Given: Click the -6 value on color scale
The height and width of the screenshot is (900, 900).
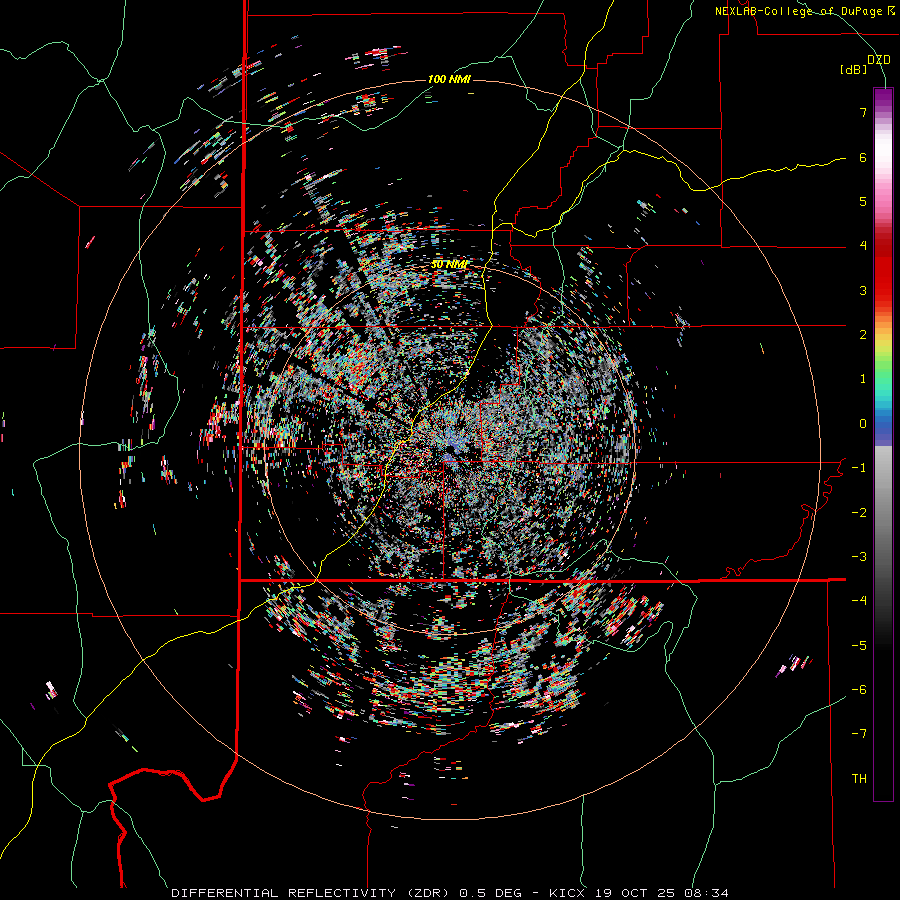Looking at the screenshot, I should click(x=859, y=689).
